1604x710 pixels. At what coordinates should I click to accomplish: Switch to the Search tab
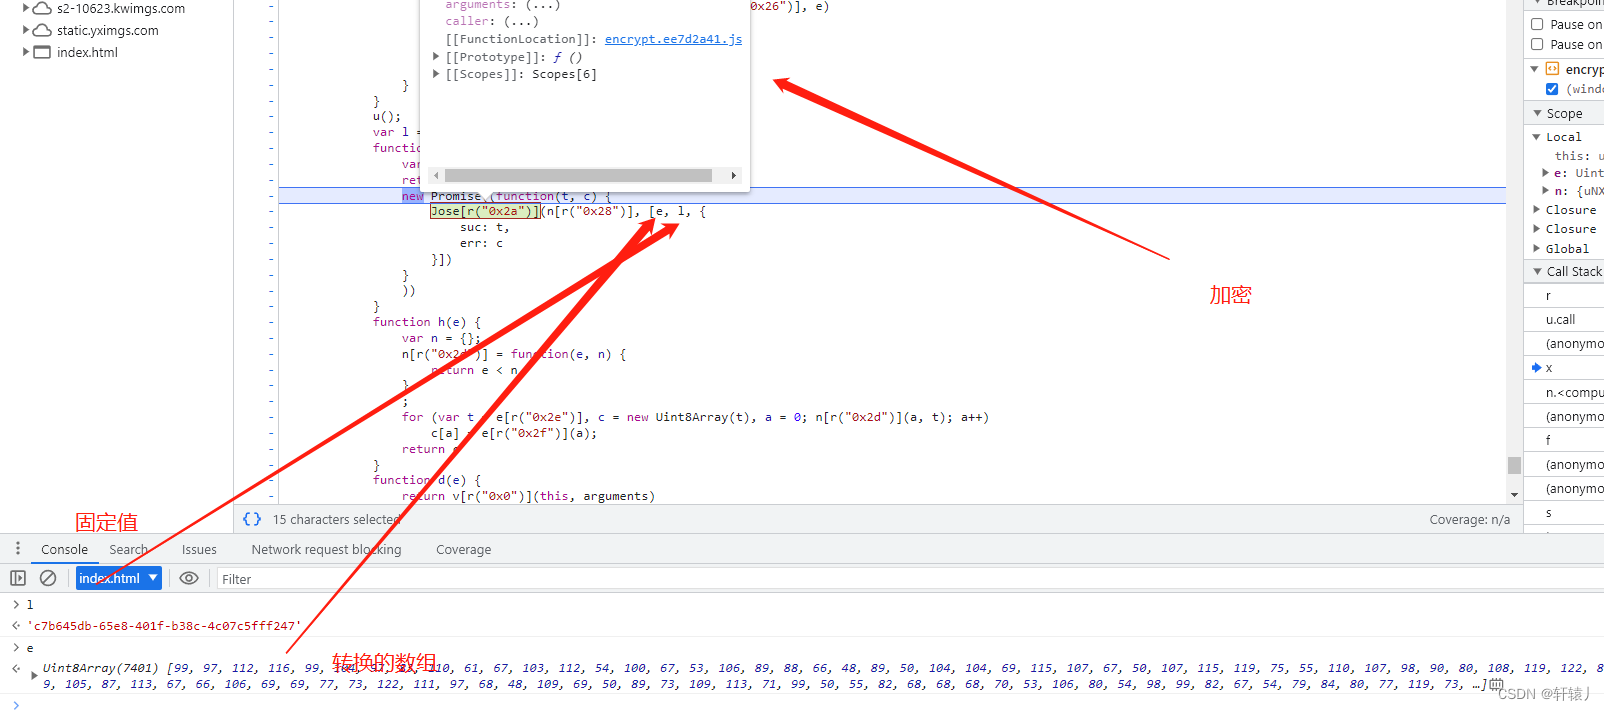coord(128,549)
